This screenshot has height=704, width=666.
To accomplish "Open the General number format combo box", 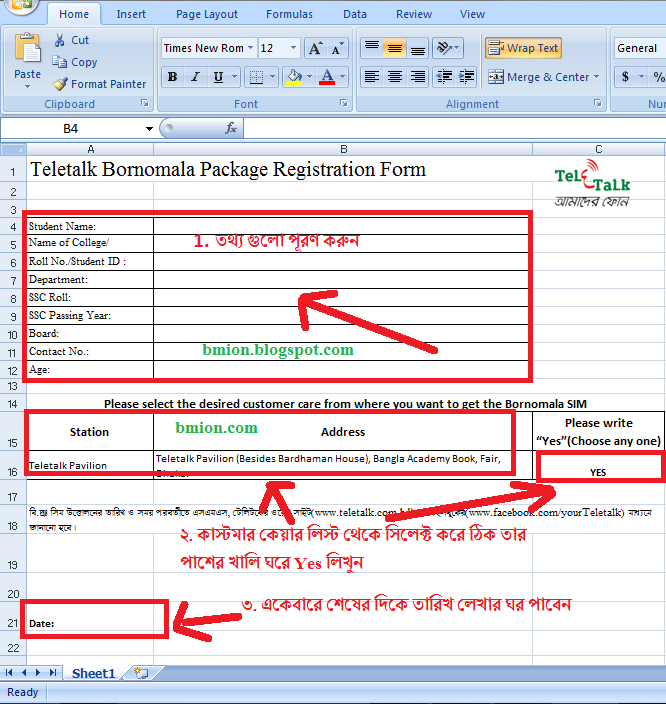I will tap(639, 48).
